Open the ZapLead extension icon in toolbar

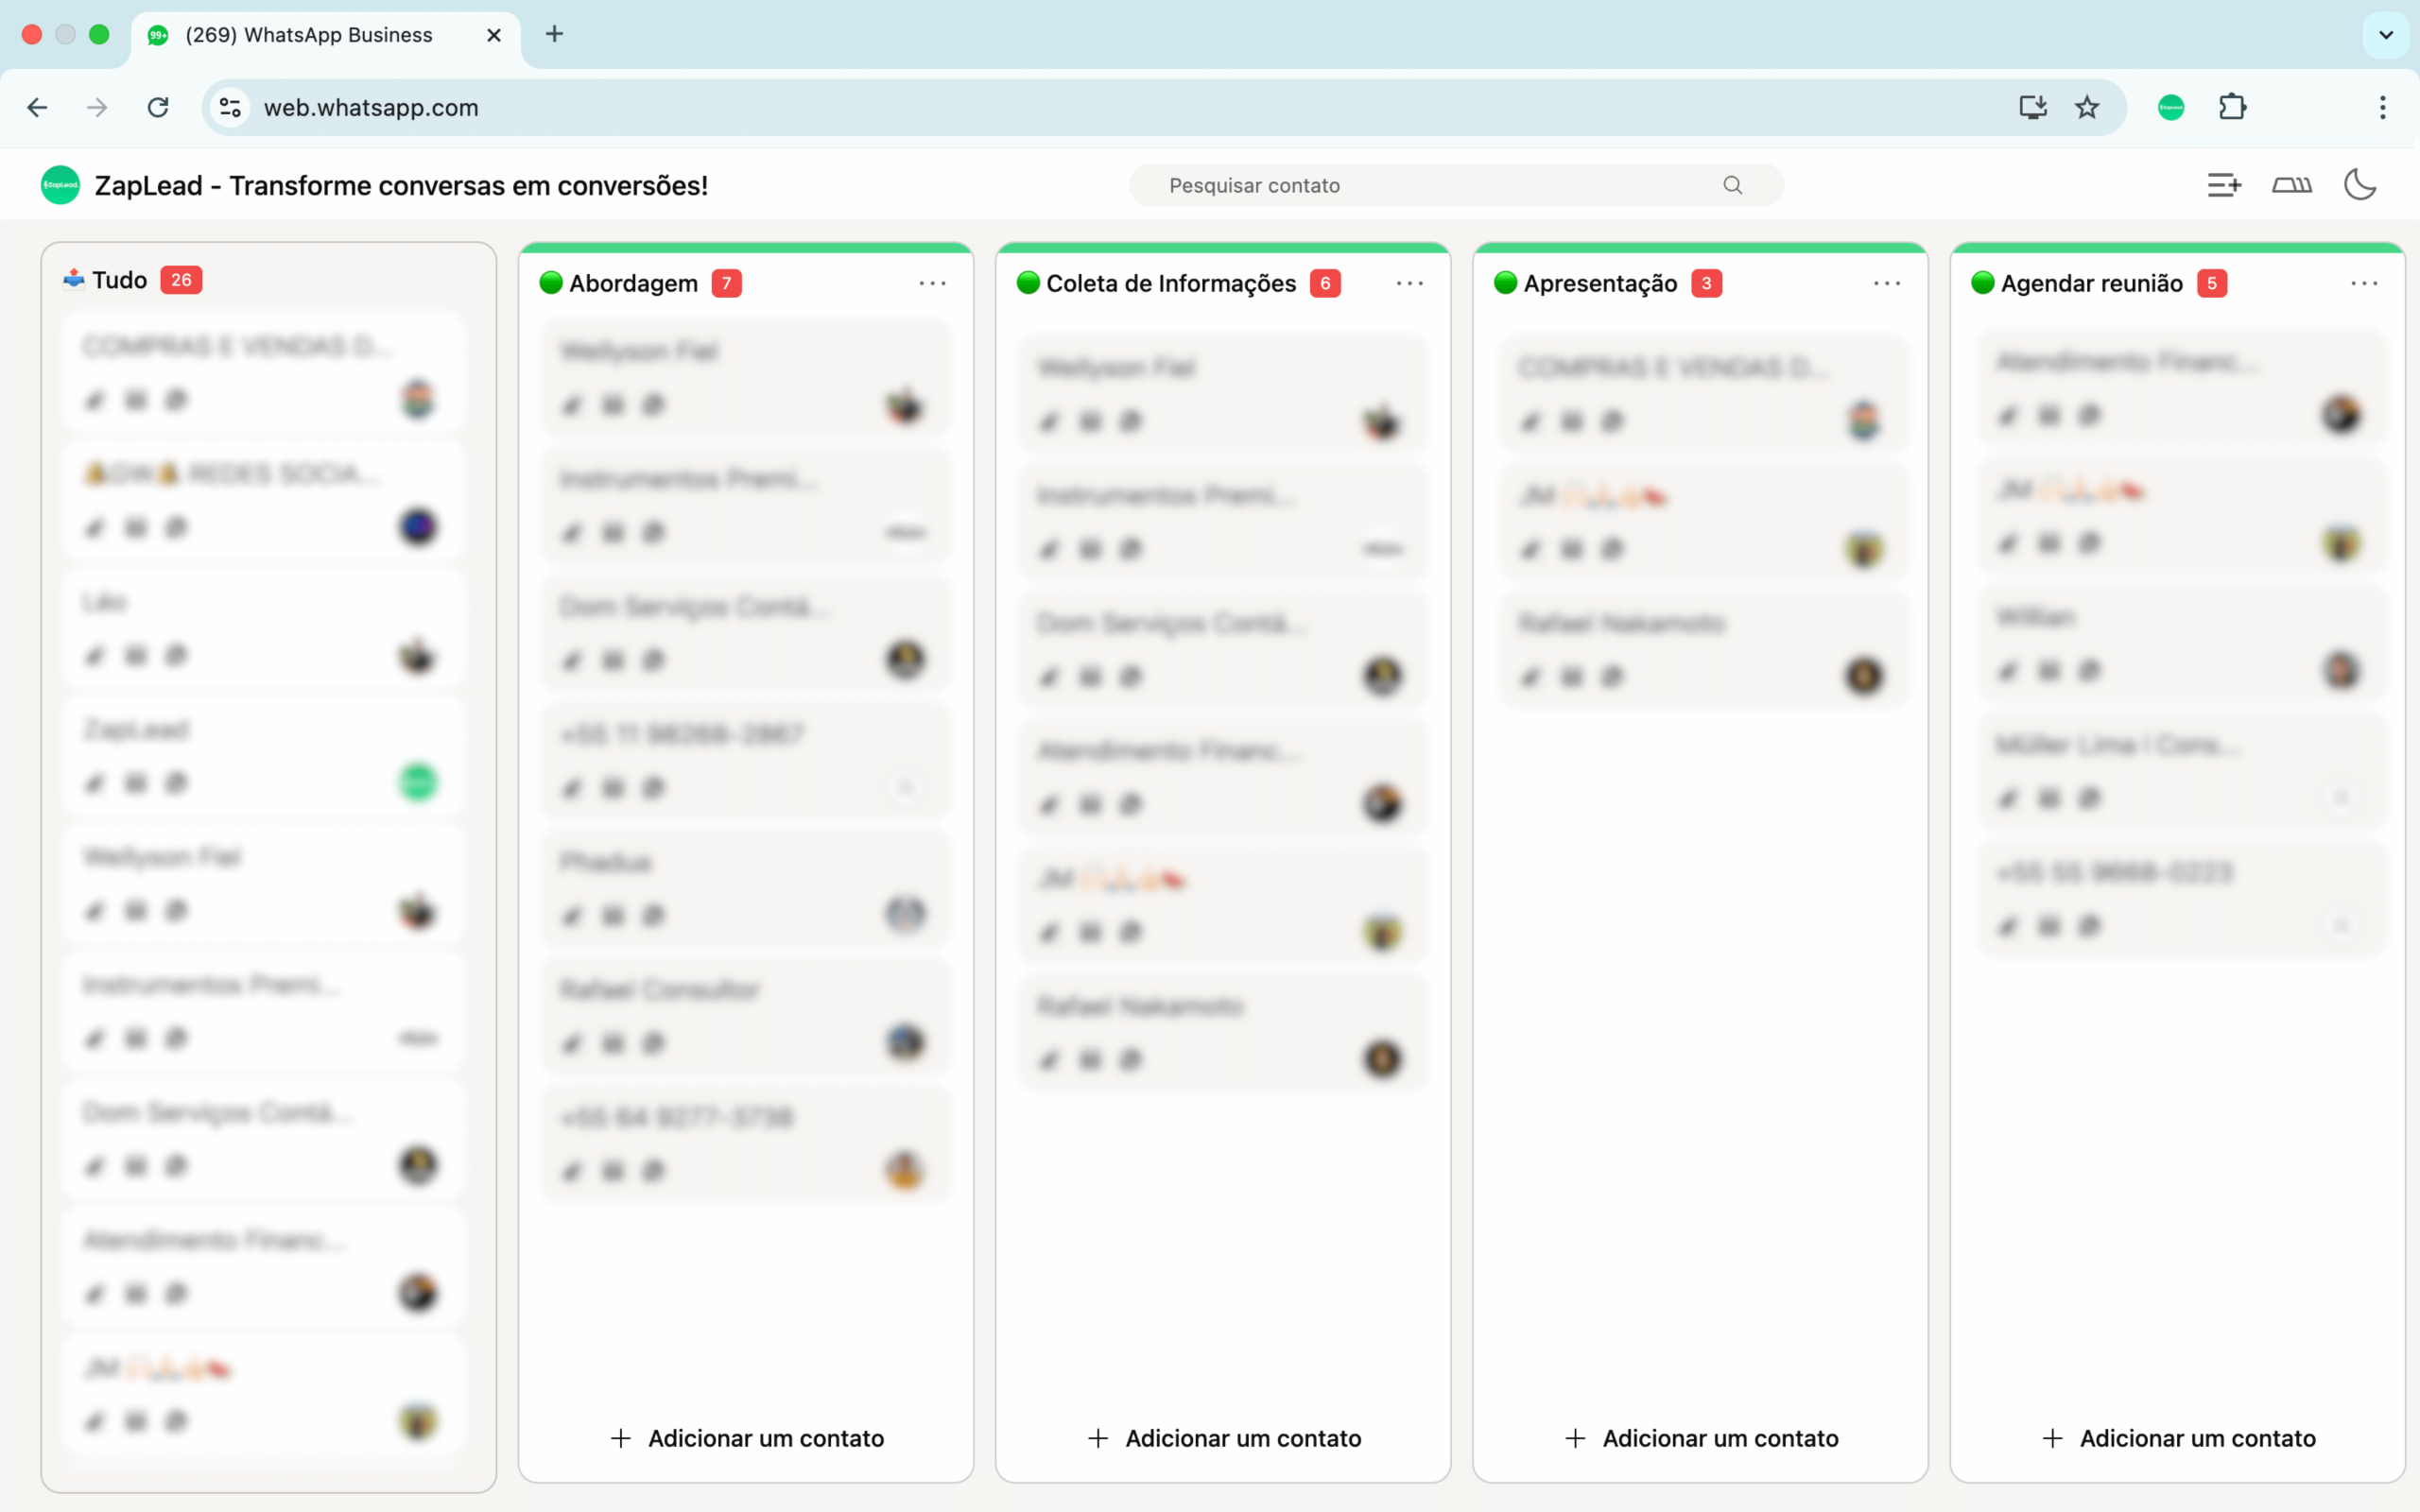(x=2171, y=107)
